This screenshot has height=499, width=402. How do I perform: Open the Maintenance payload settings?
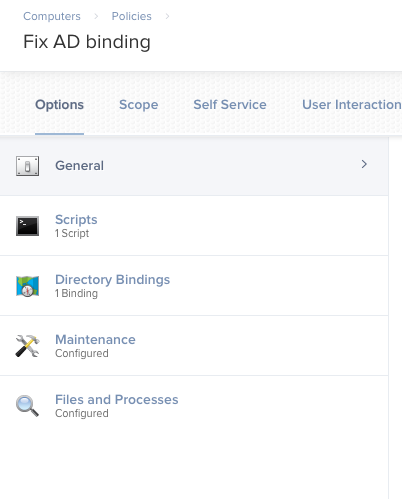pos(194,346)
